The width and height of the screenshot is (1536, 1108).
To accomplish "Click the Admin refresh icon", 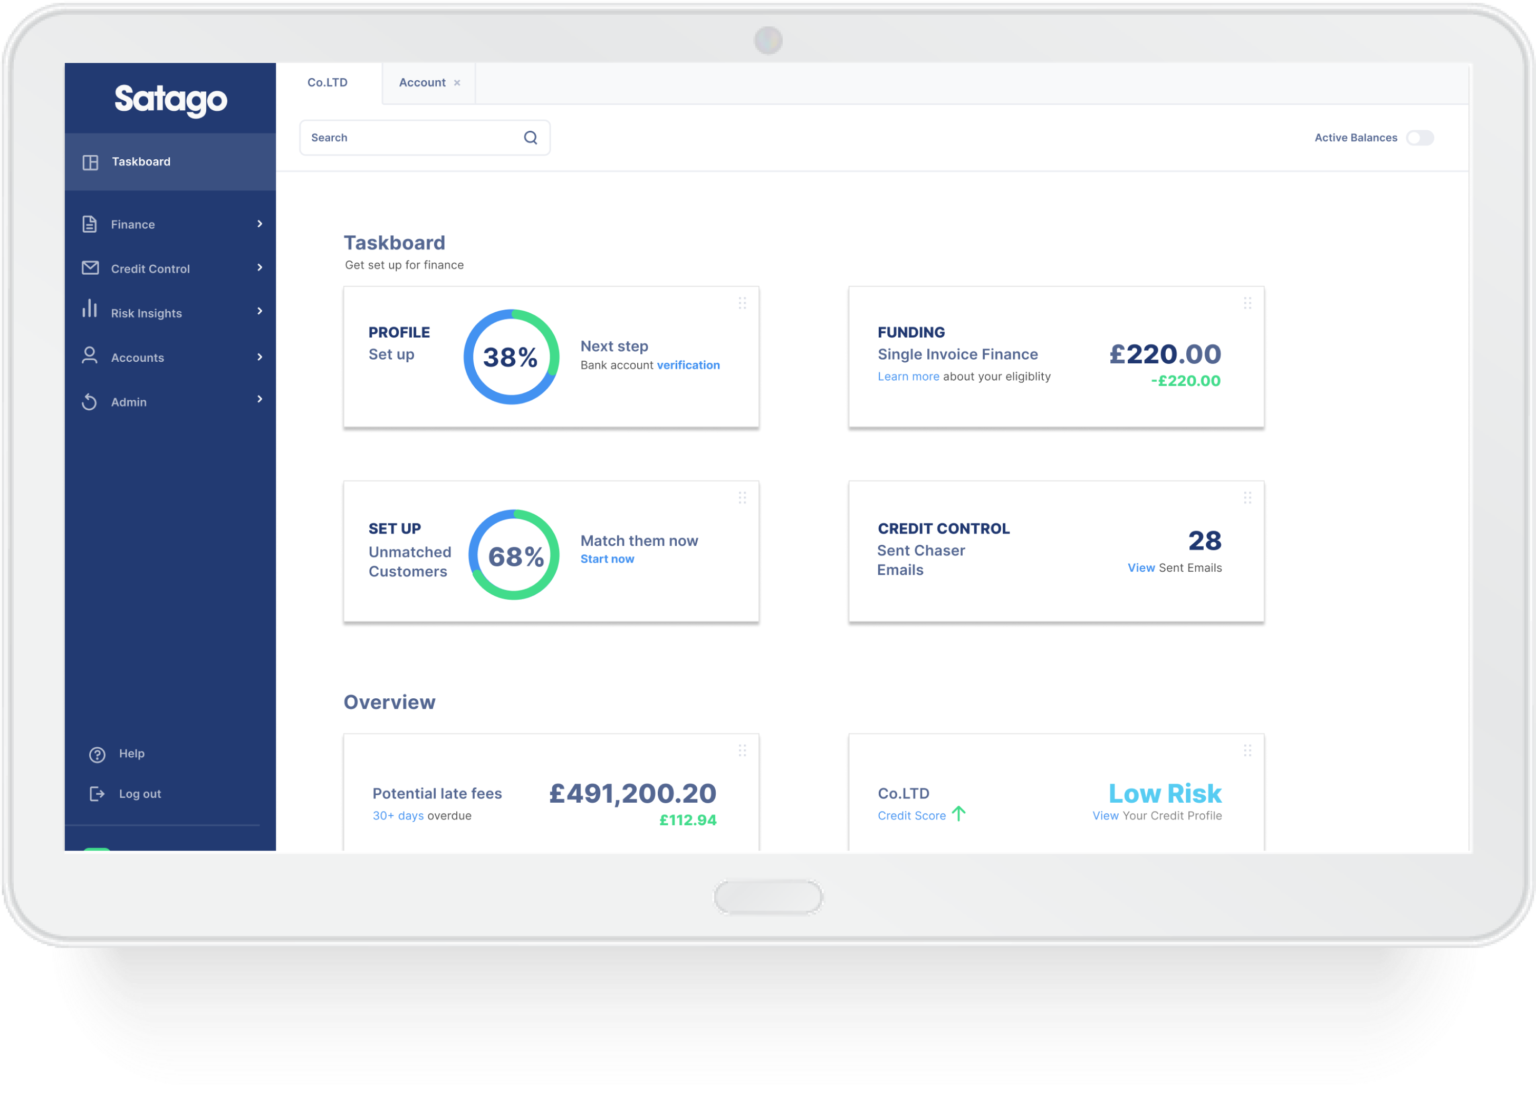I will 90,402.
